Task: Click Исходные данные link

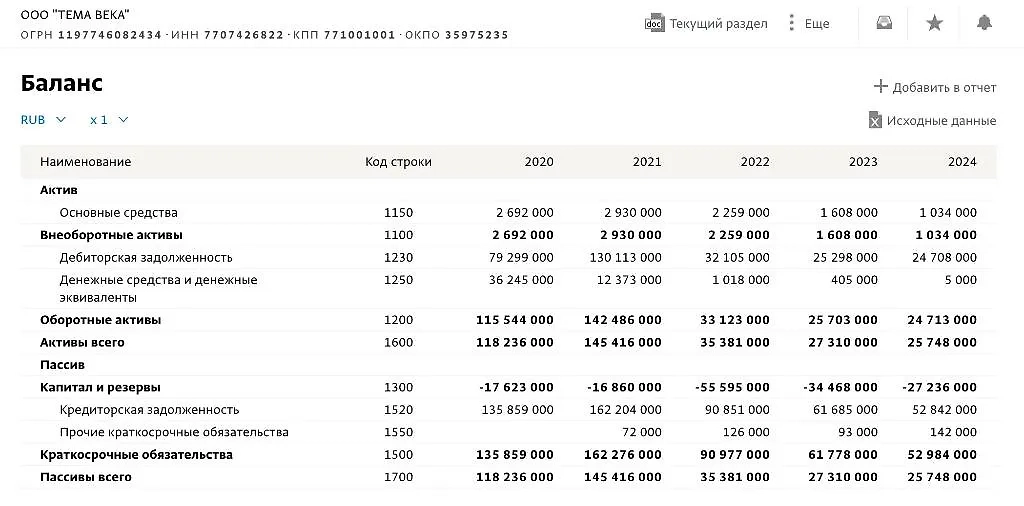Action: [x=942, y=121]
